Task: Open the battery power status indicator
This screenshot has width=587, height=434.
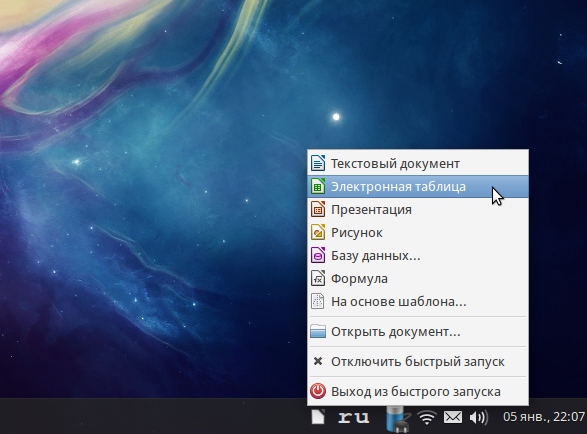Action: coord(397,418)
